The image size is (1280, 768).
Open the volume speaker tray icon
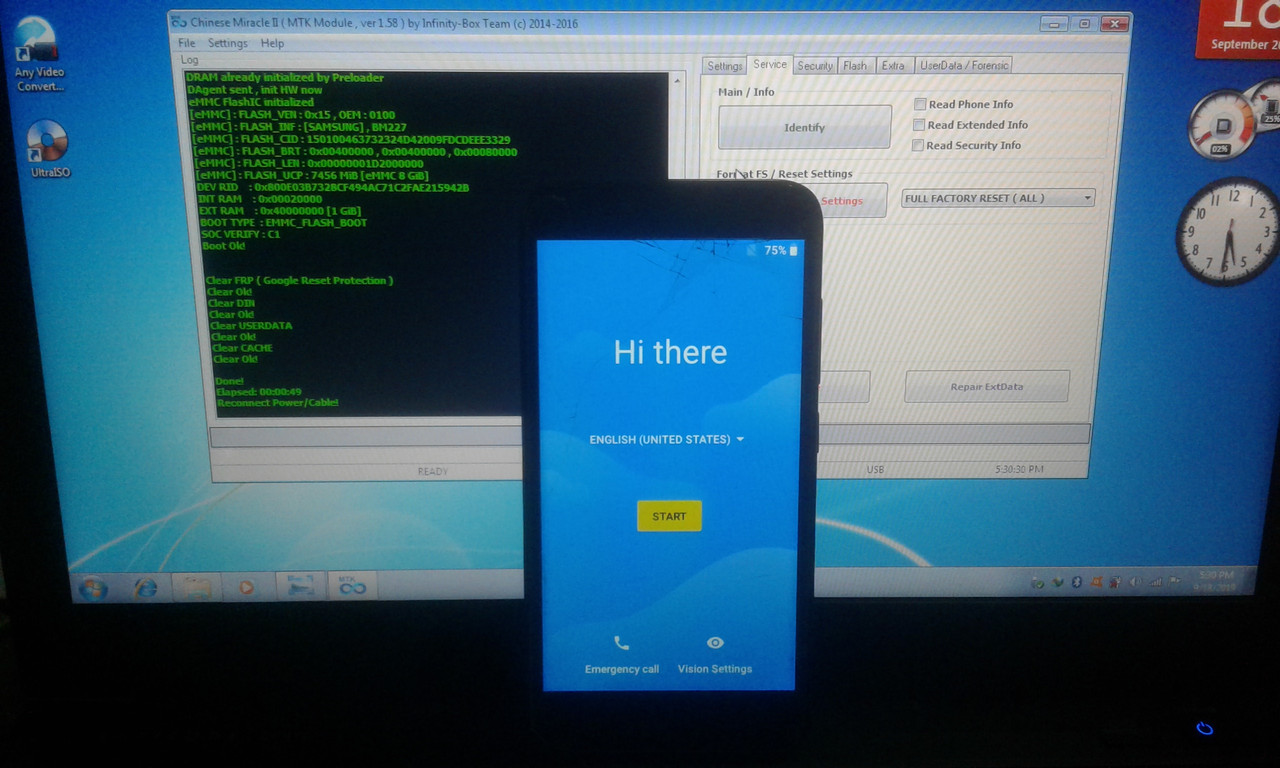click(1135, 582)
